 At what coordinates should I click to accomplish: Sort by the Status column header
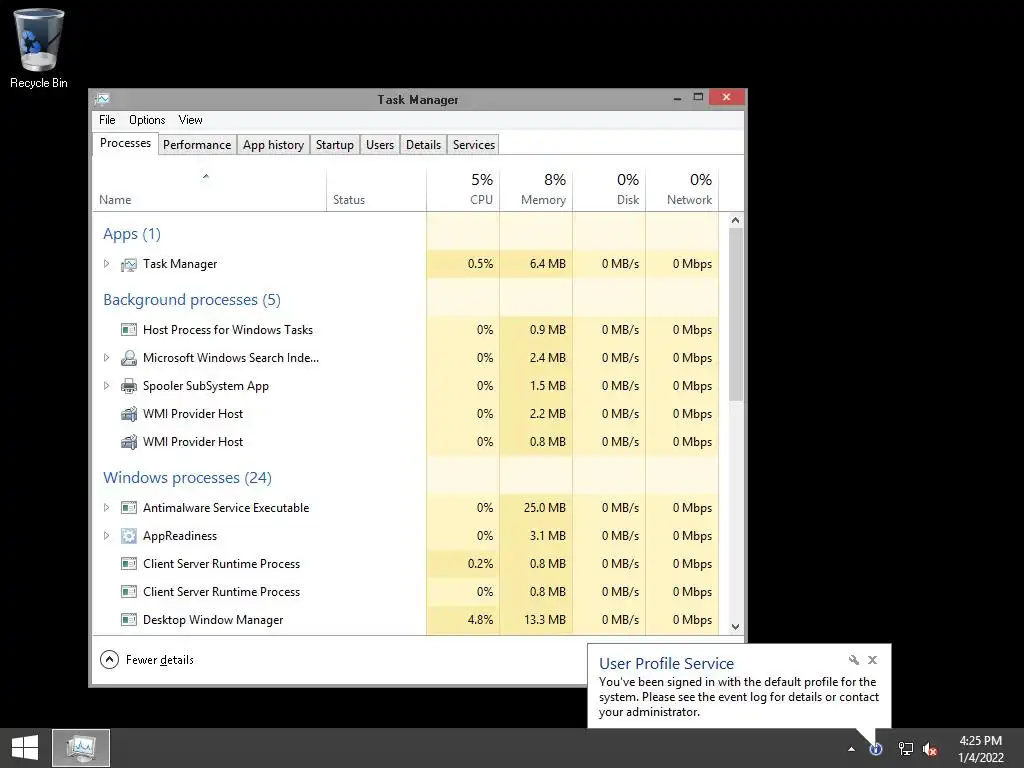(x=376, y=190)
